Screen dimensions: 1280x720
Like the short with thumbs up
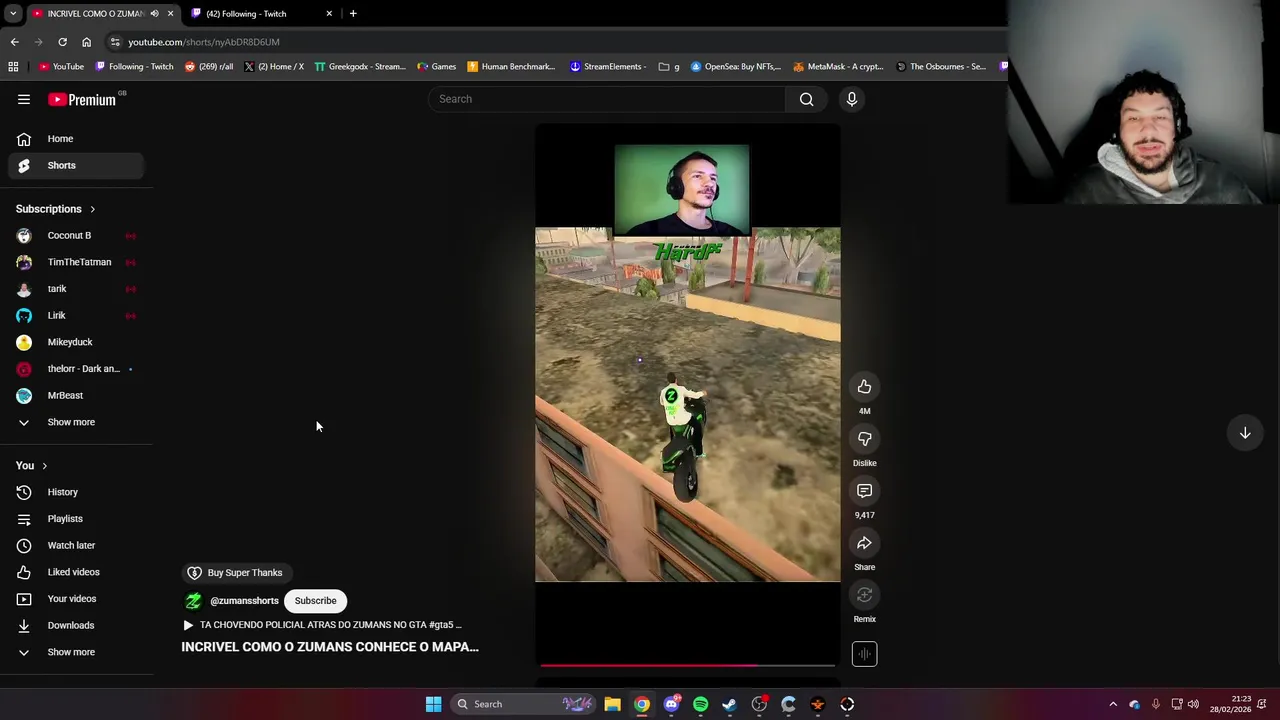point(864,387)
